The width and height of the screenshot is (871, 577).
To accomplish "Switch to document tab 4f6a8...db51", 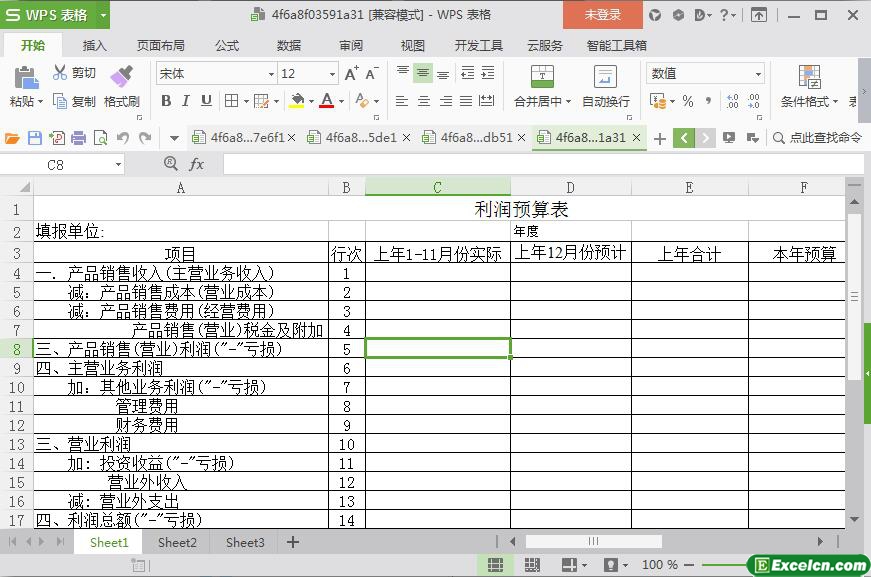I will pyautogui.click(x=476, y=137).
